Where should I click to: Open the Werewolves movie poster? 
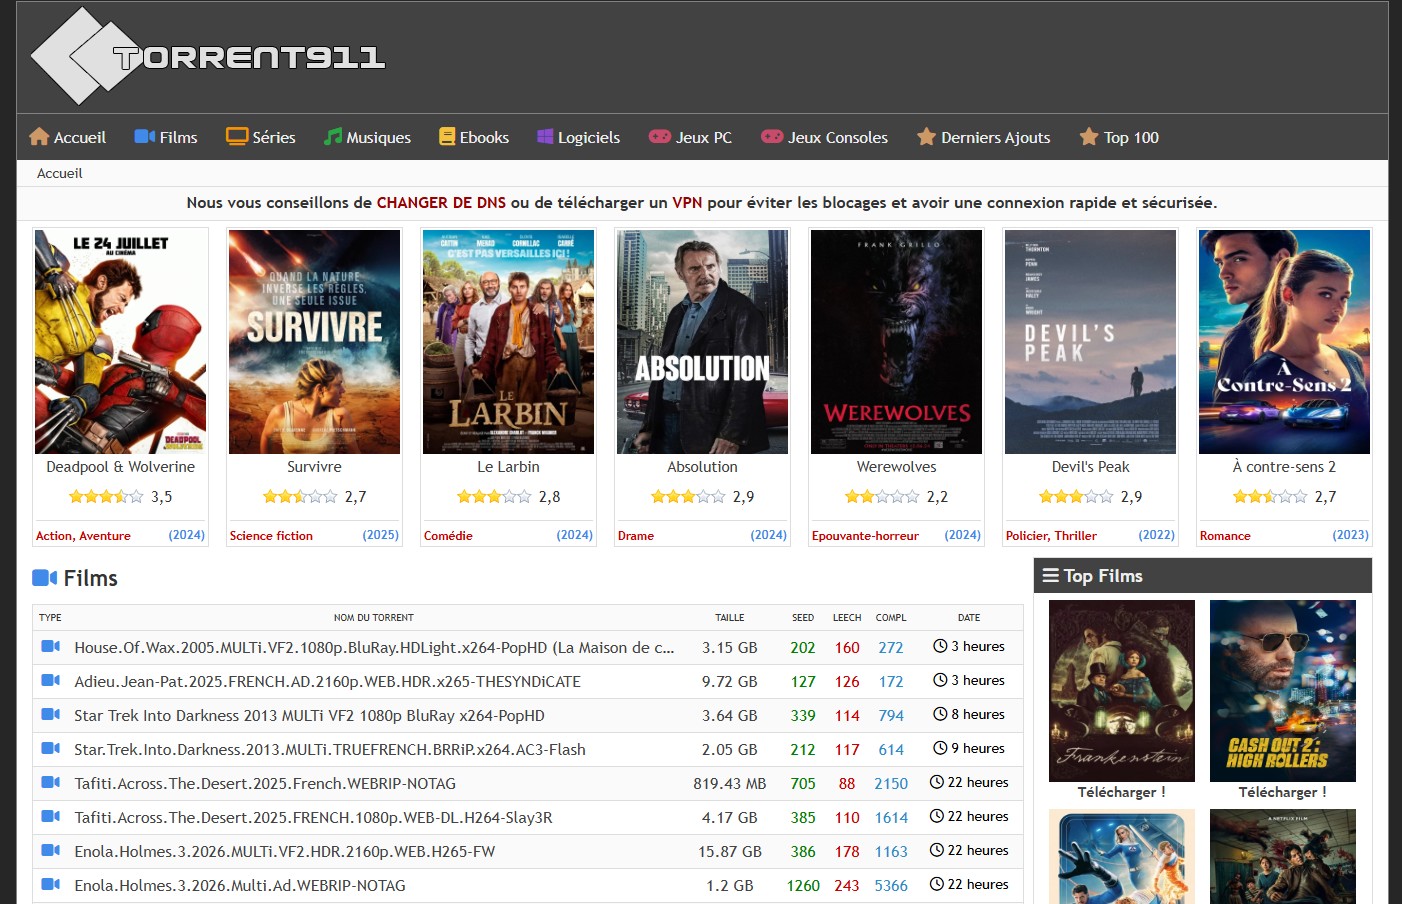[x=896, y=342]
